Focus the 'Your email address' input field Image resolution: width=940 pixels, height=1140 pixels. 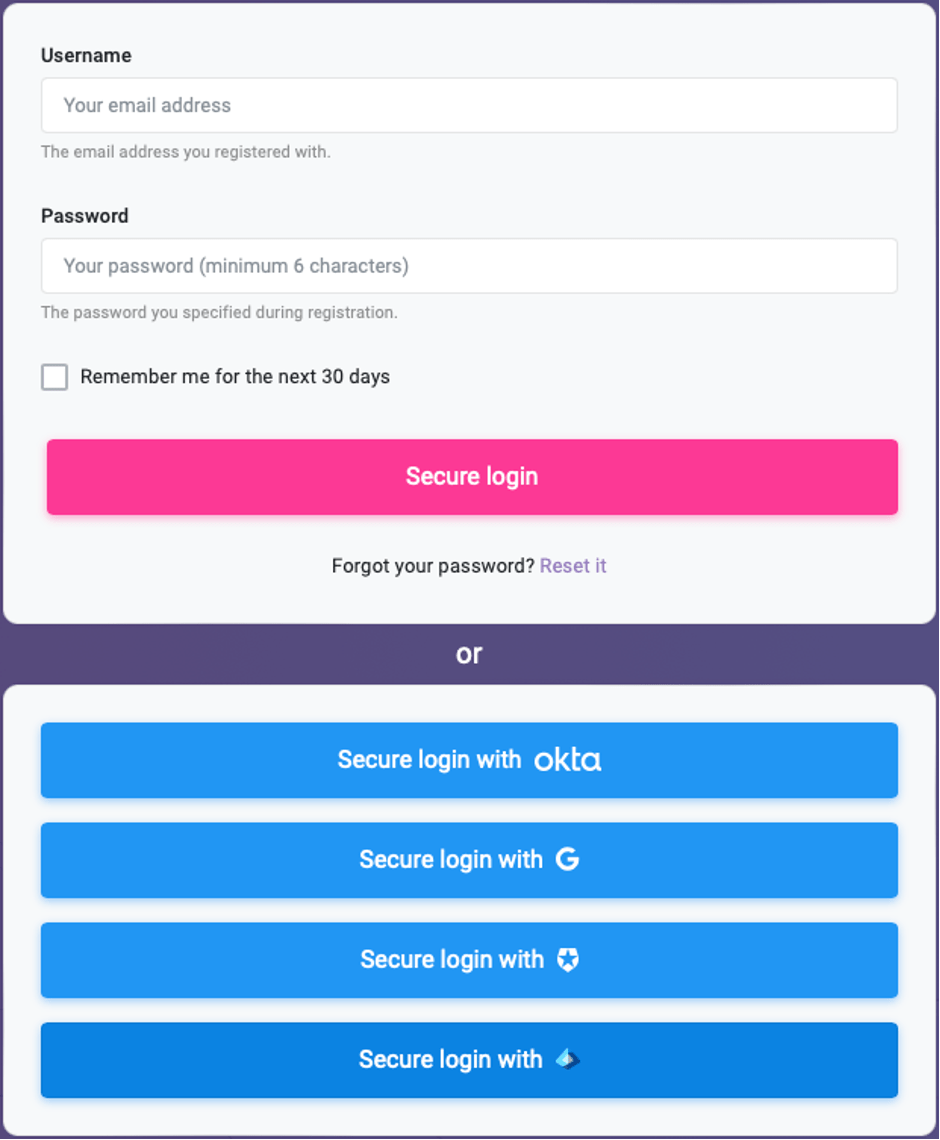[x=469, y=105]
